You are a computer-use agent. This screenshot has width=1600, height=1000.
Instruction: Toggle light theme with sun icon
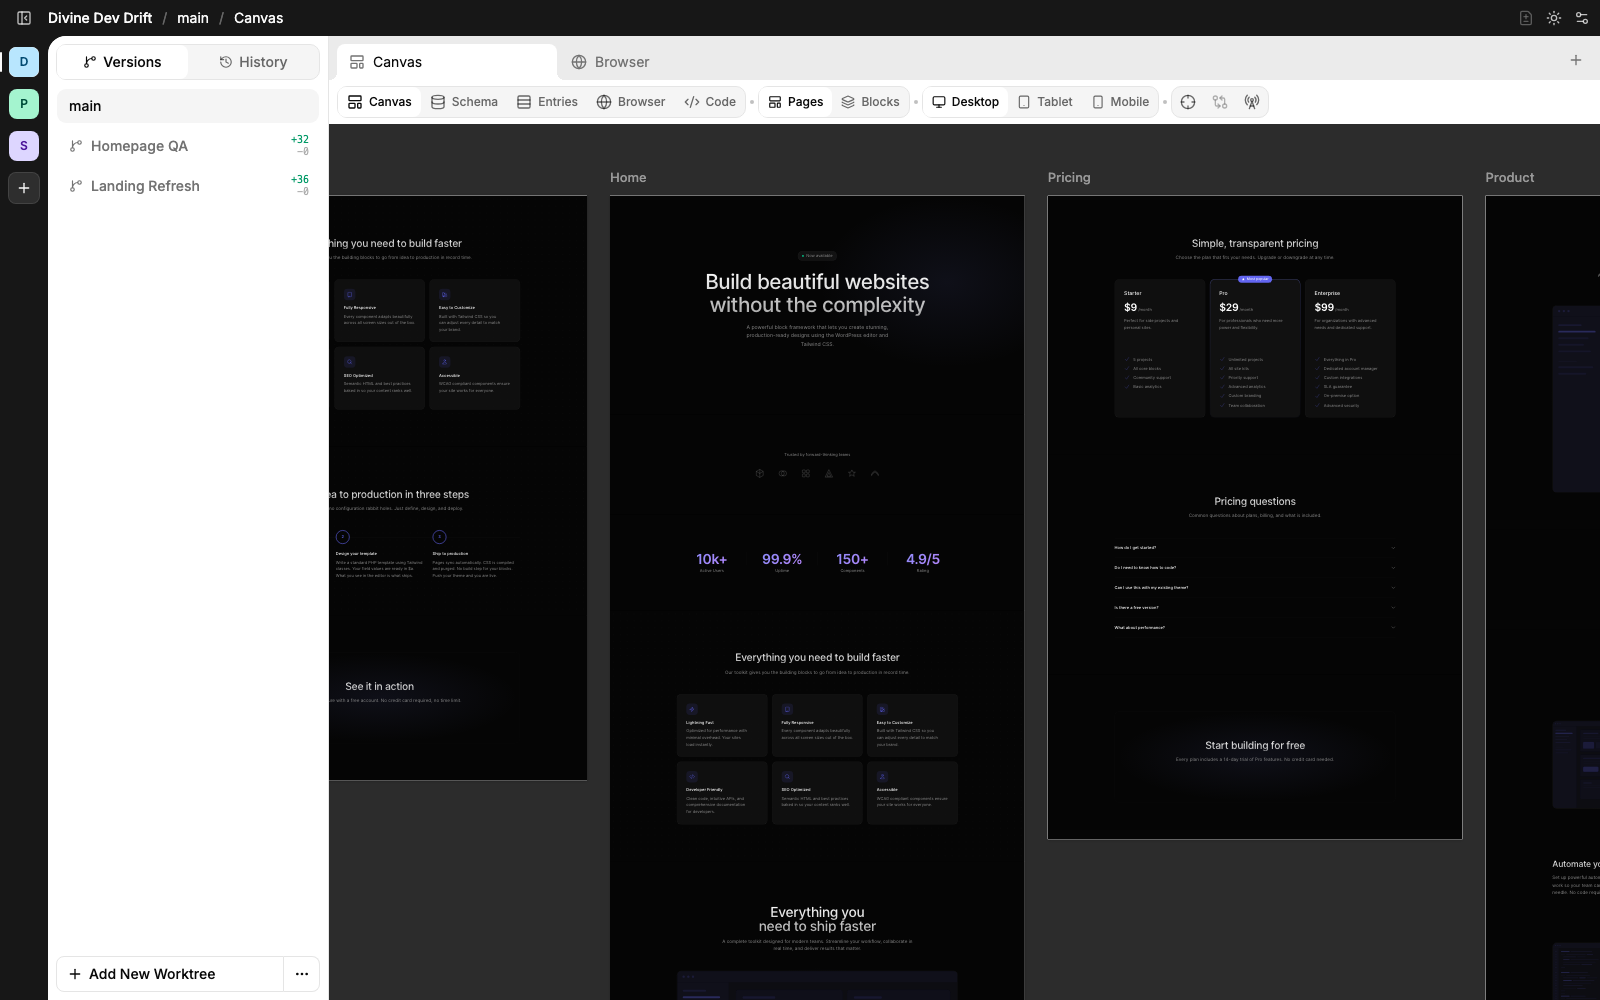[x=1554, y=18]
